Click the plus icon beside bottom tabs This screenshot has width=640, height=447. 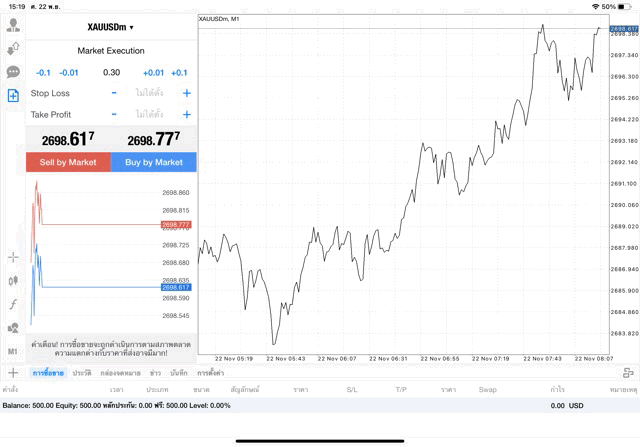click(x=13, y=373)
